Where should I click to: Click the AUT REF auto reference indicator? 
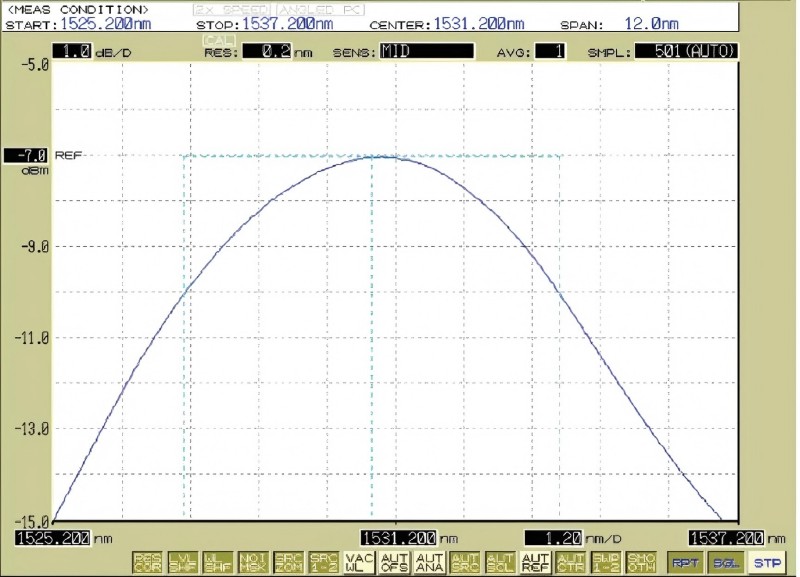(535, 562)
